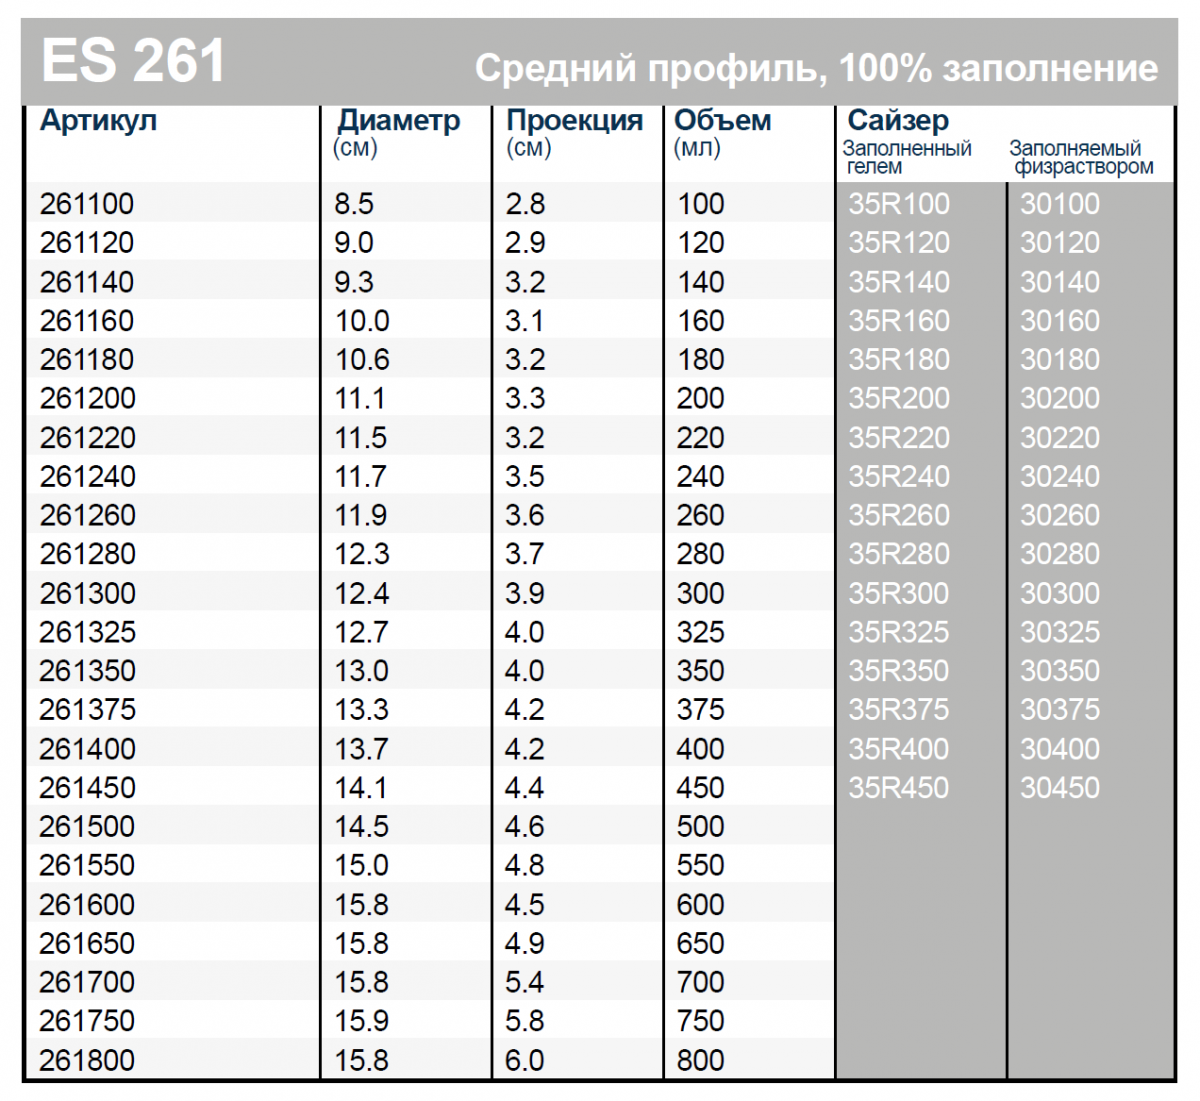Select gel sizer code 35R450

[x=899, y=788]
